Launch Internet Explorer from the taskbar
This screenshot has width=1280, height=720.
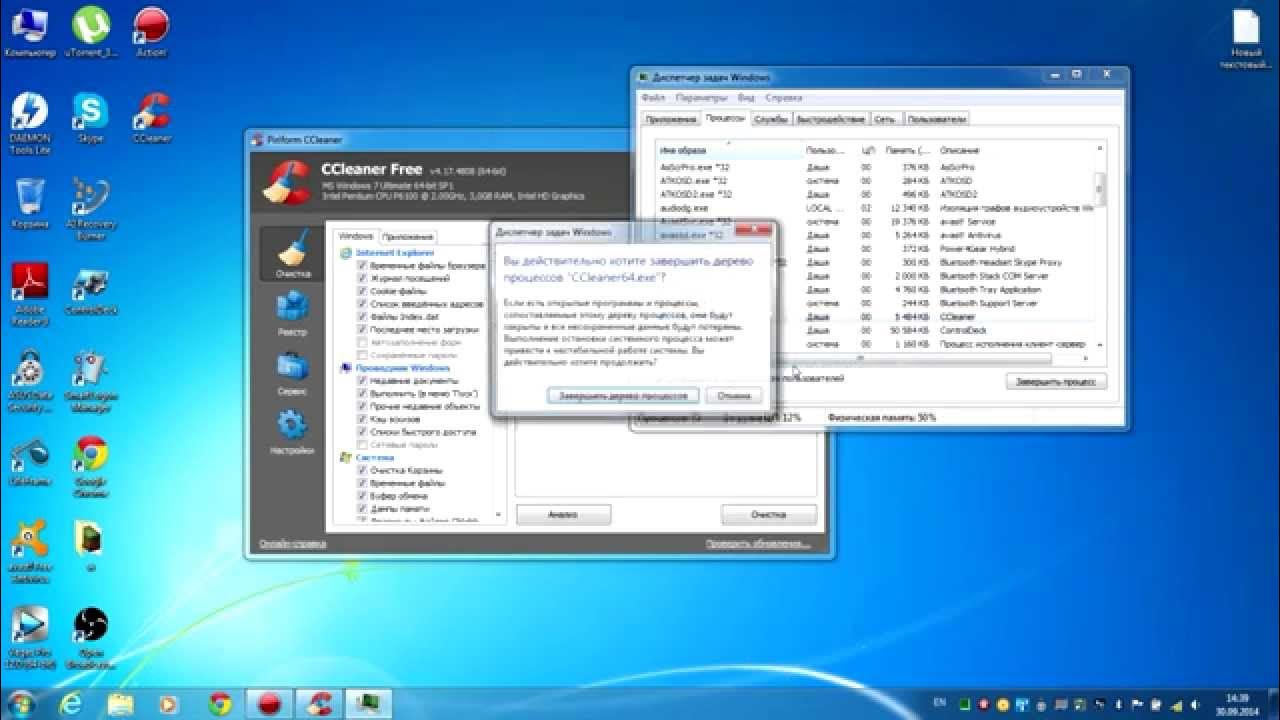pyautogui.click(x=71, y=704)
